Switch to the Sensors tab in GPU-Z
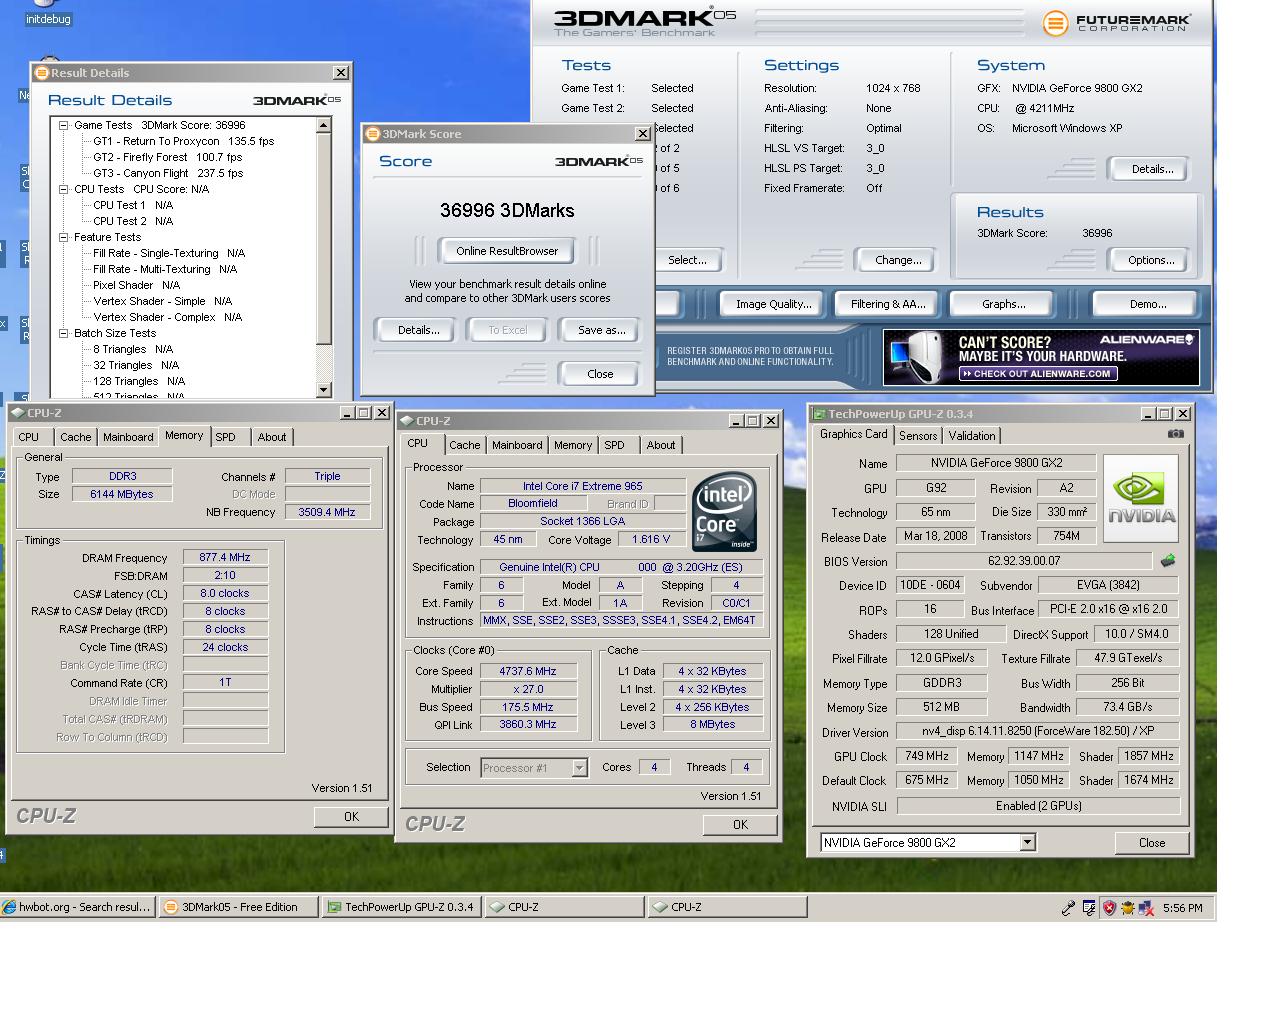The height and width of the screenshot is (1024, 1280). [x=918, y=436]
